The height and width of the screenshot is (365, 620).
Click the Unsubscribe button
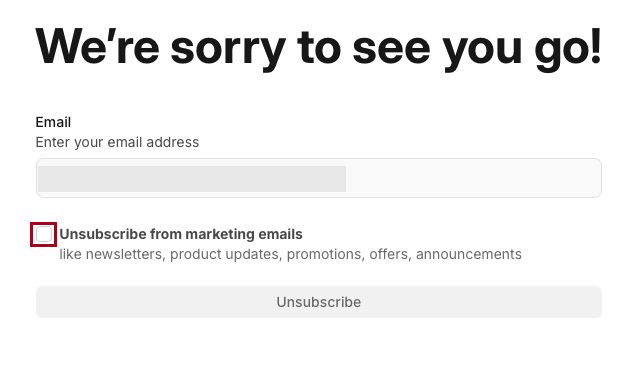[319, 302]
